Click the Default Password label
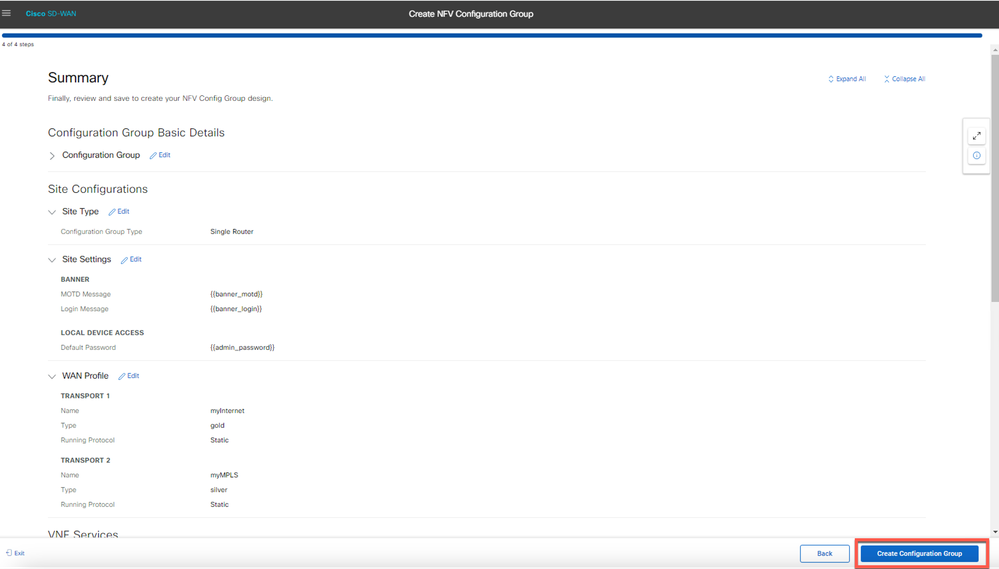The width and height of the screenshot is (999, 569). [x=88, y=348]
